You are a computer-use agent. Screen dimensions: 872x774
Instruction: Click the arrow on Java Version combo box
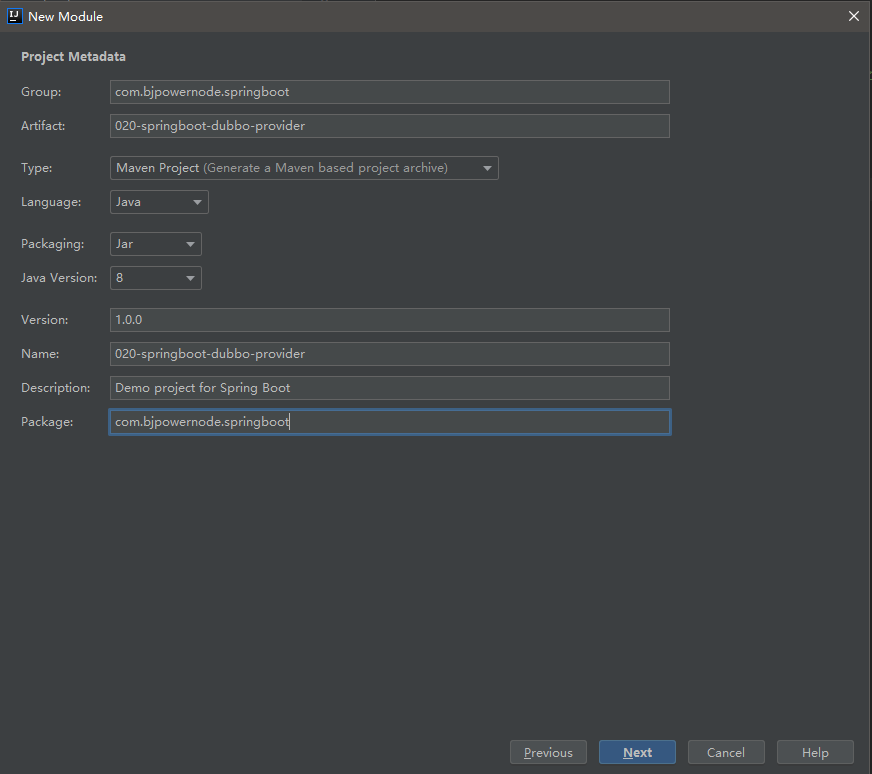(x=190, y=278)
